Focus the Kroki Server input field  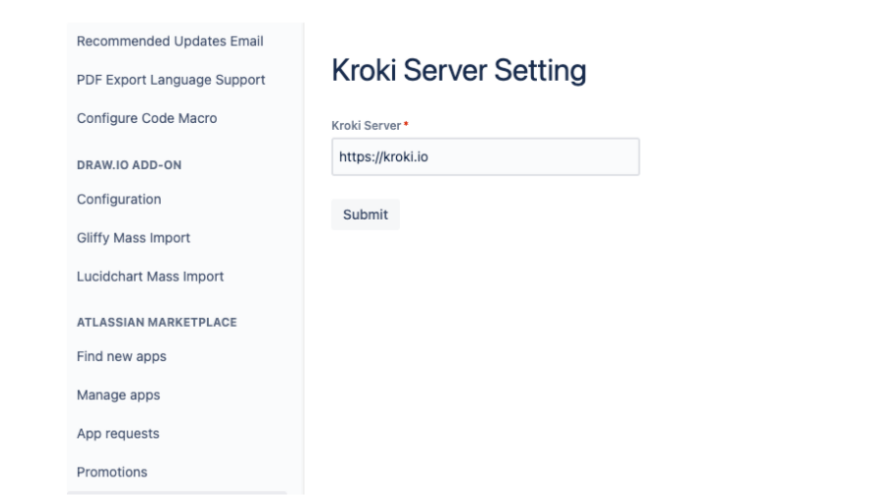pyautogui.click(x=485, y=157)
